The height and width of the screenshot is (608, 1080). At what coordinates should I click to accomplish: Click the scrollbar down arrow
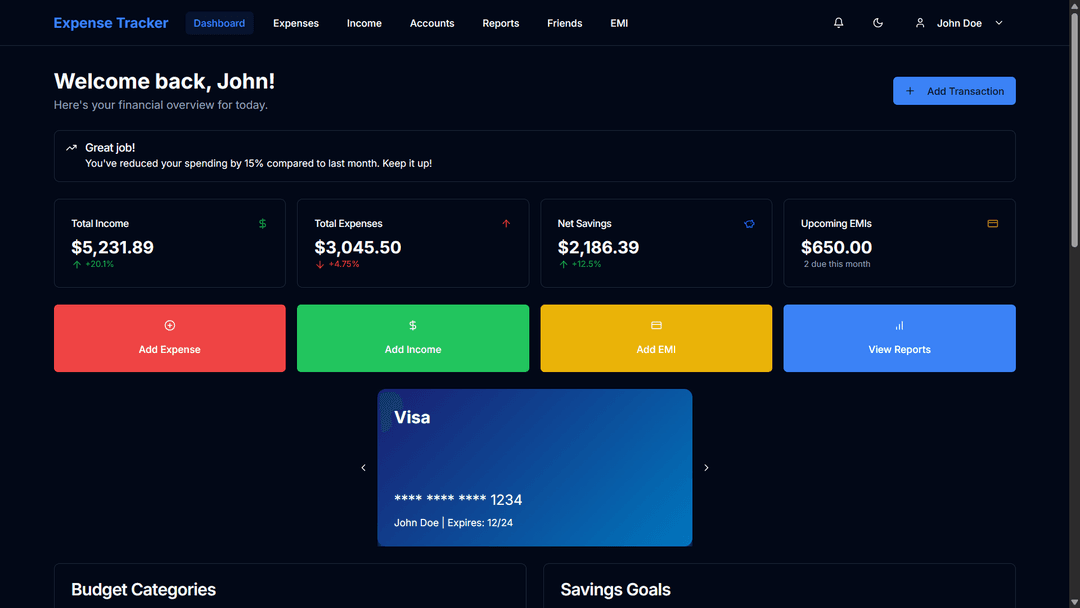(x=1074, y=602)
